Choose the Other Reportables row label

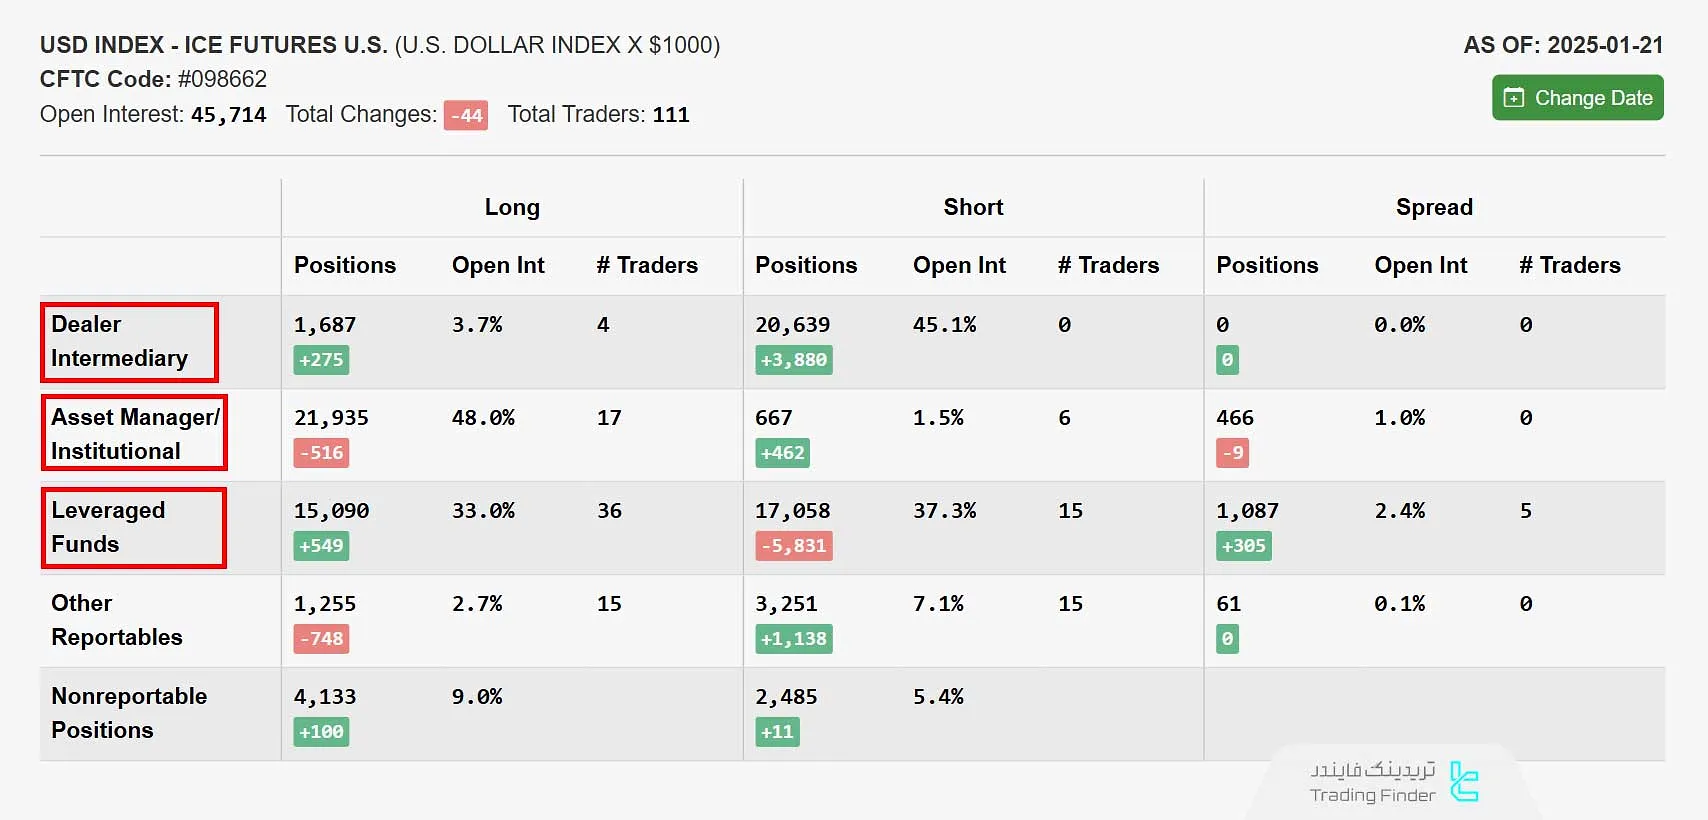pyautogui.click(x=116, y=620)
